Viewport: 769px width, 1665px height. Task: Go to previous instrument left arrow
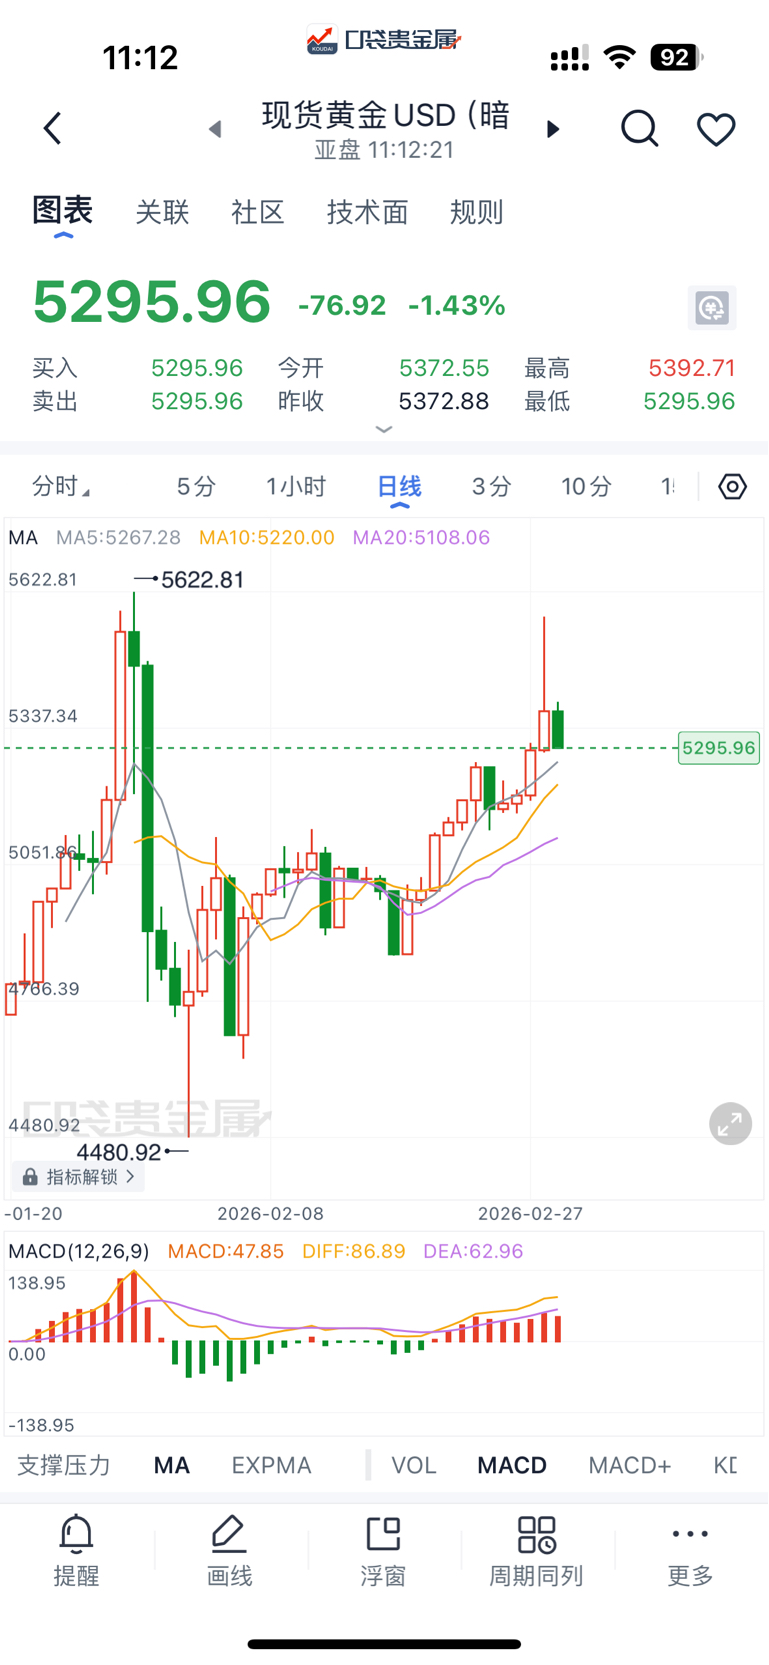[215, 129]
